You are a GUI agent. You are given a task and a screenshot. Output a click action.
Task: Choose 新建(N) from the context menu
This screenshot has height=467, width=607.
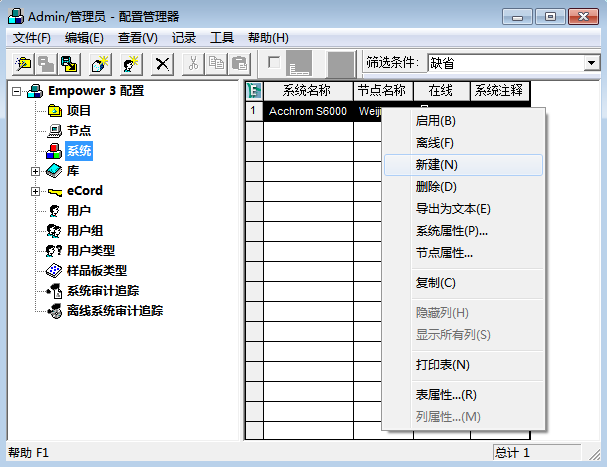tap(436, 165)
